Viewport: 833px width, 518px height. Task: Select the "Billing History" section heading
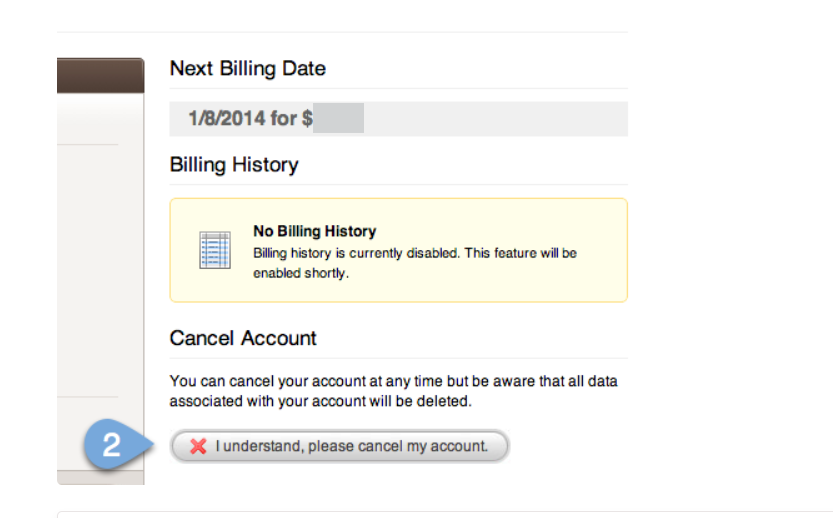point(234,165)
